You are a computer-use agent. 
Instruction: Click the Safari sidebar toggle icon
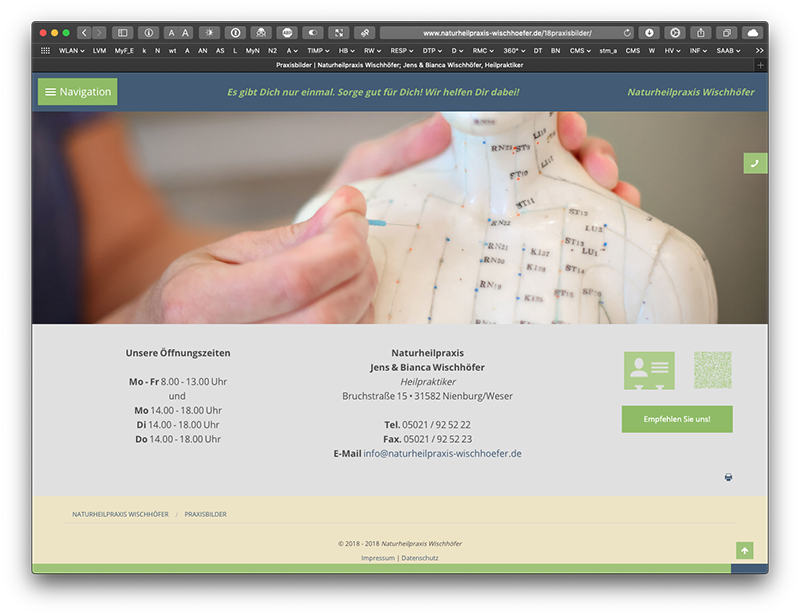(122, 33)
